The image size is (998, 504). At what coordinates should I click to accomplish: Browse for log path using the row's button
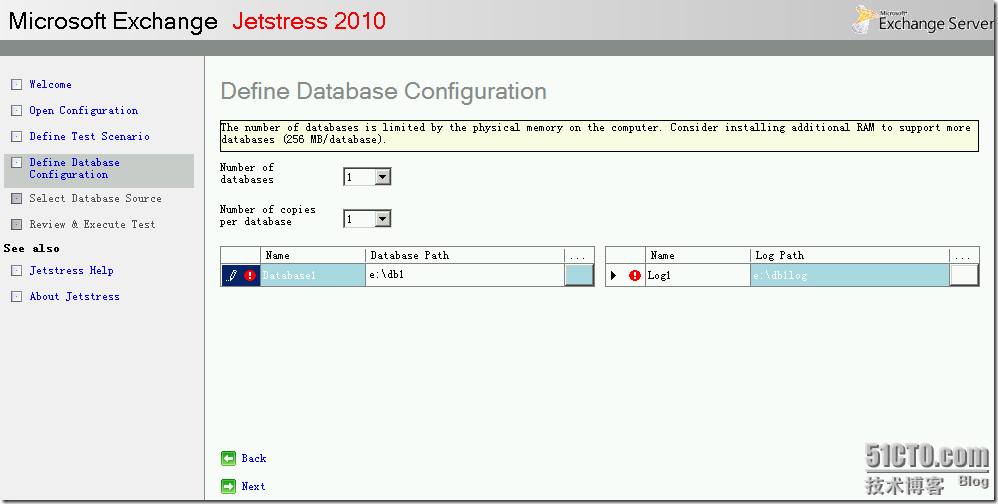point(964,276)
